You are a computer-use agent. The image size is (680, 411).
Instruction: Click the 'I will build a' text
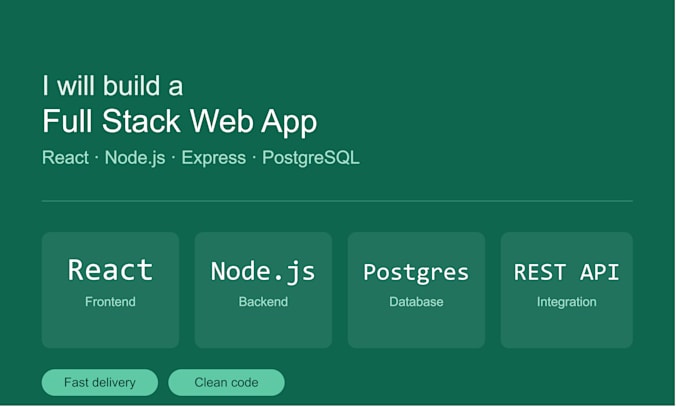113,85
